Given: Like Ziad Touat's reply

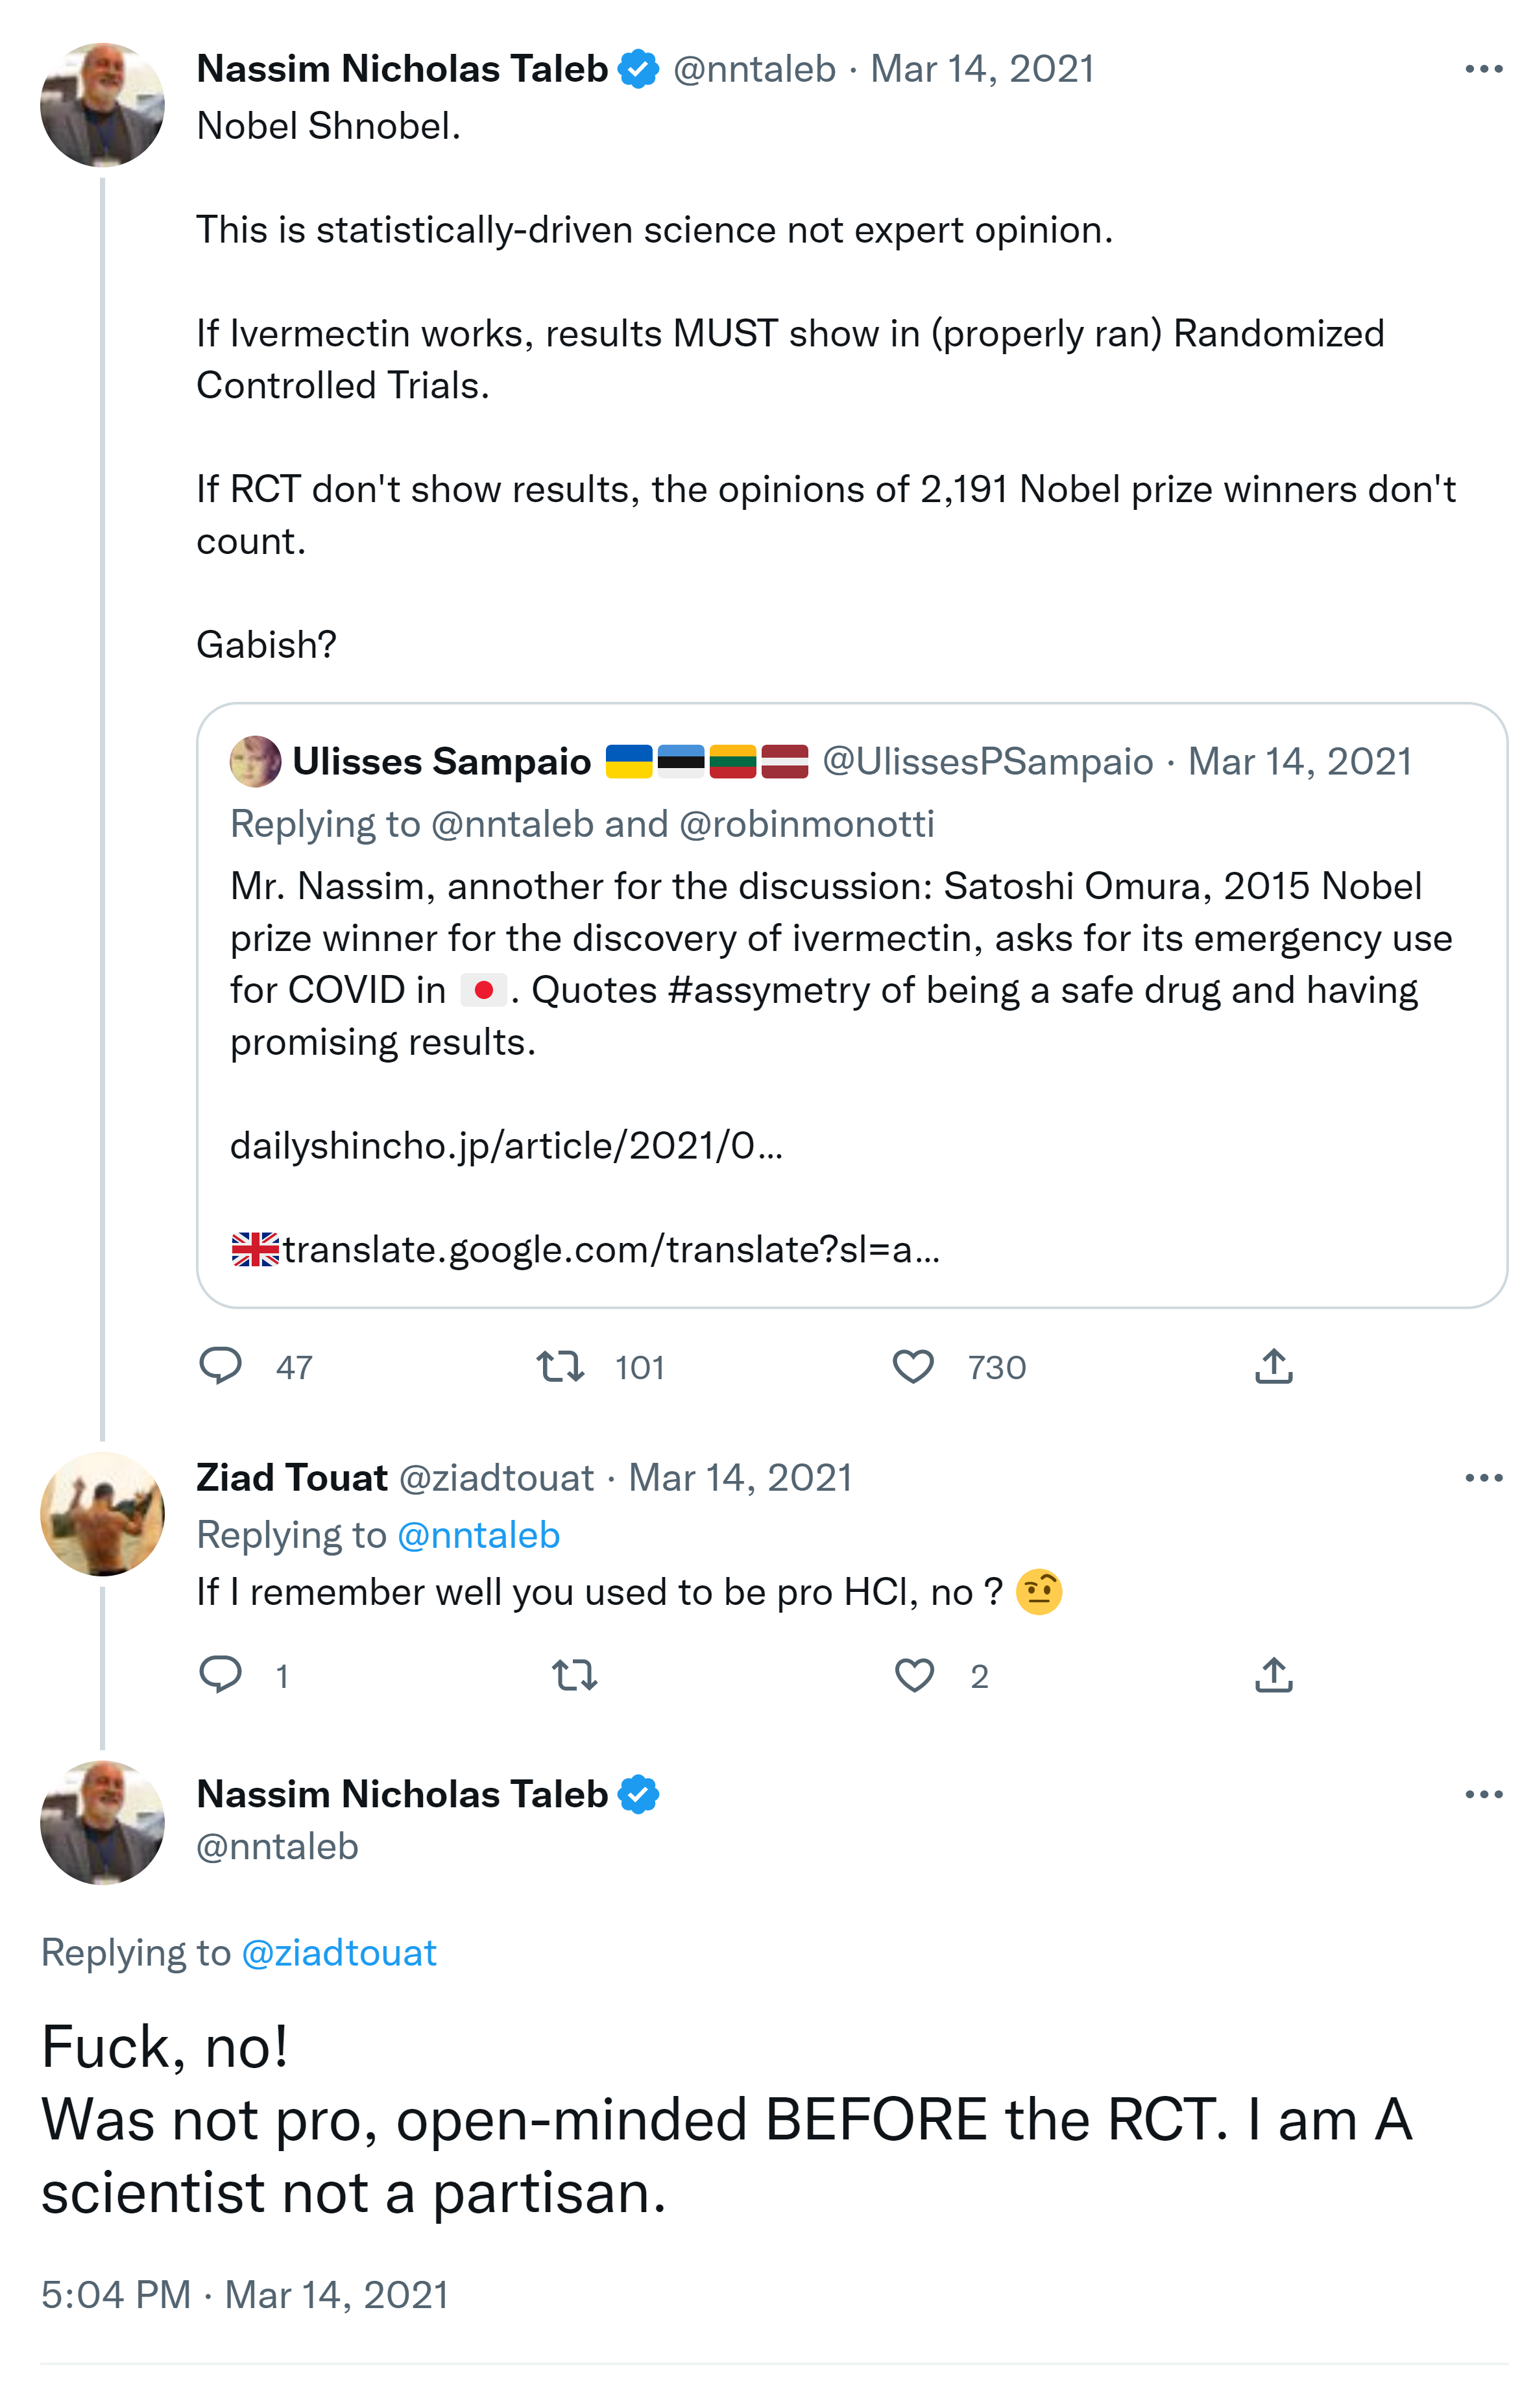Looking at the screenshot, I should click(x=914, y=1675).
